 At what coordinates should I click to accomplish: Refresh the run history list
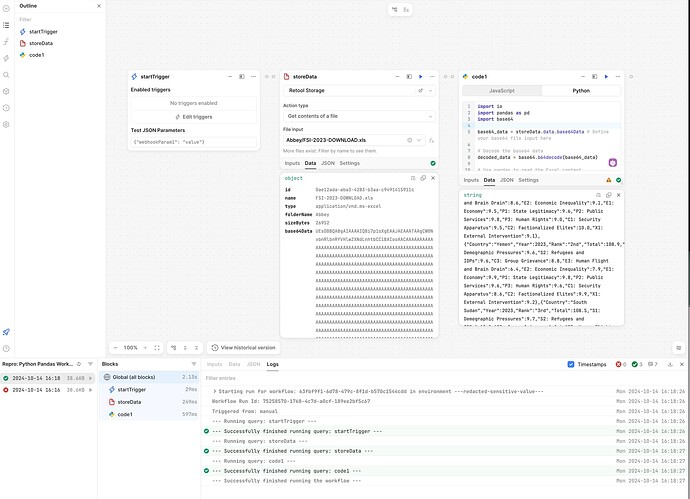click(79, 364)
